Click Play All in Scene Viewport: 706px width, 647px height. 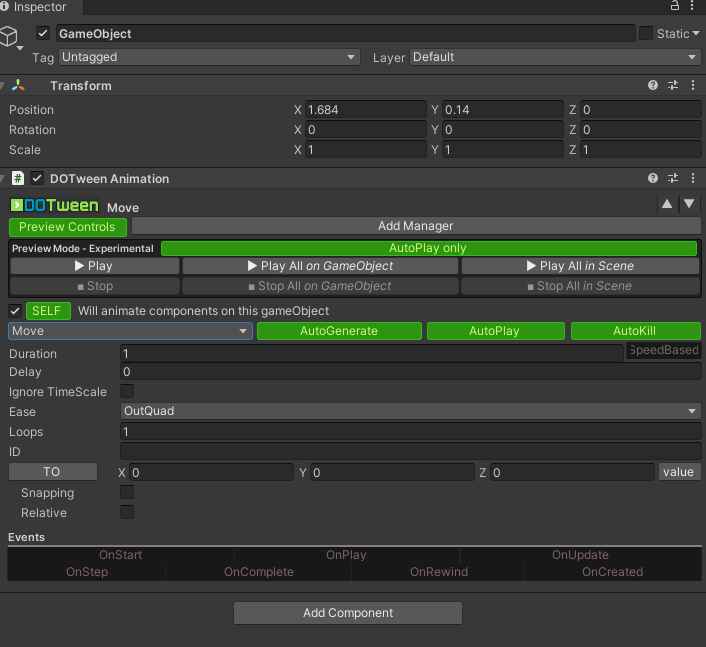coord(580,266)
